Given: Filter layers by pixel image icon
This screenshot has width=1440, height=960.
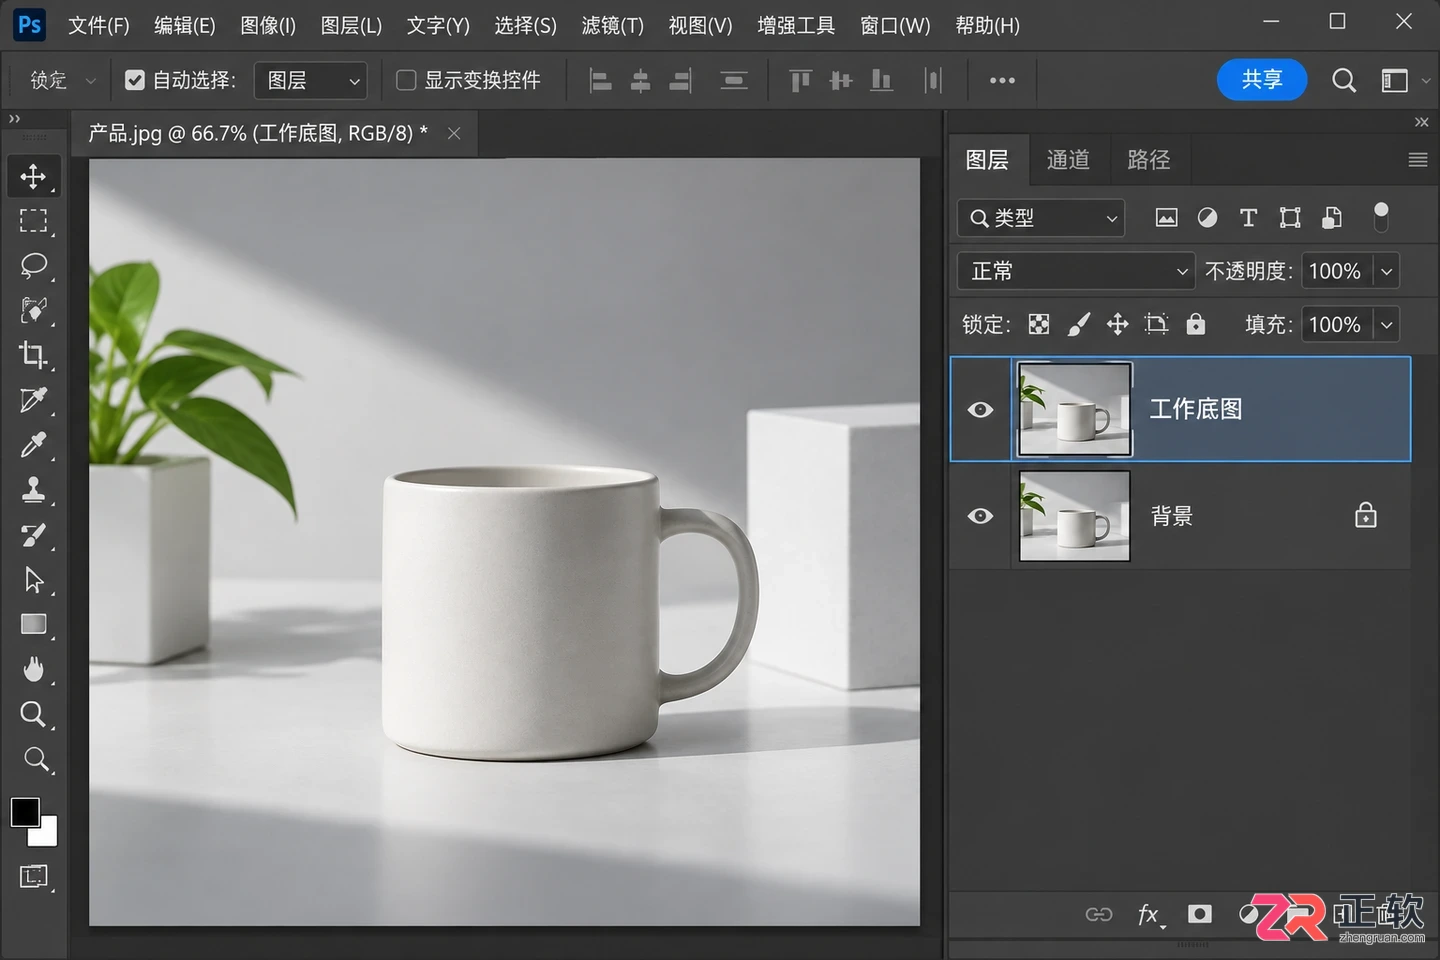Looking at the screenshot, I should click(x=1166, y=217).
